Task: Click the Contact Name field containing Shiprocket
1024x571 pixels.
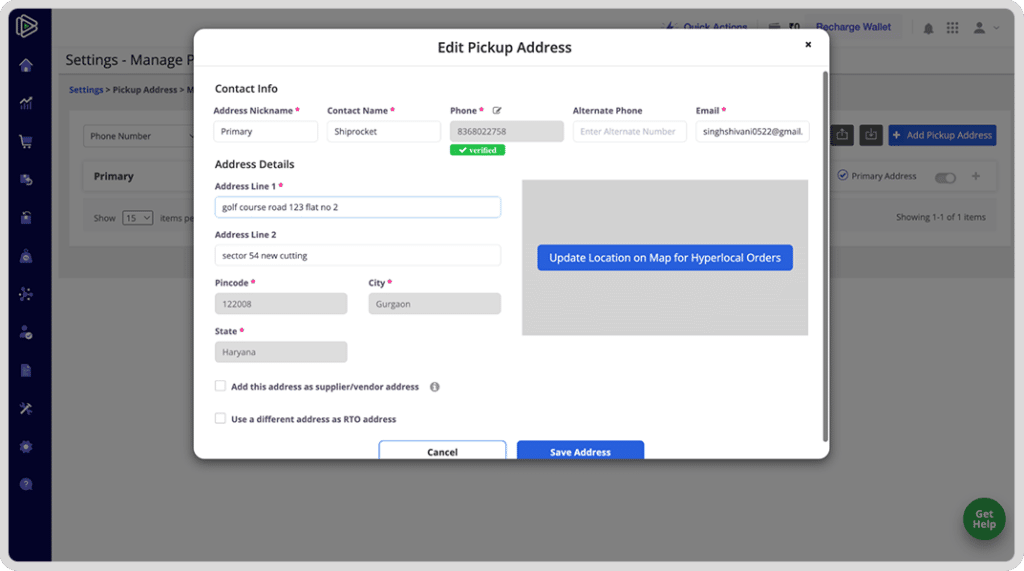Action: tap(383, 131)
